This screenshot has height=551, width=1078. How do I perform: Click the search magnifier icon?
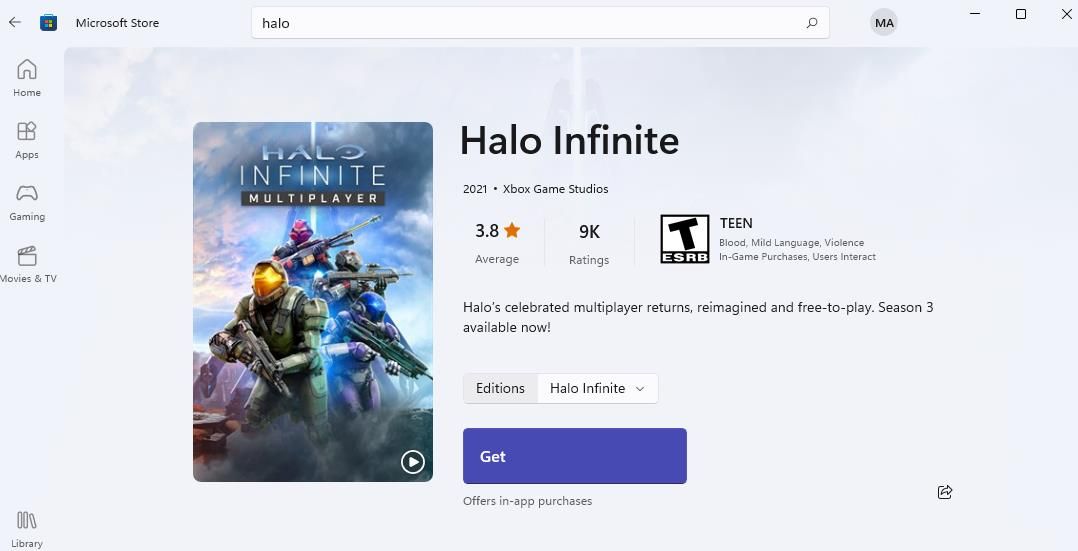[812, 23]
